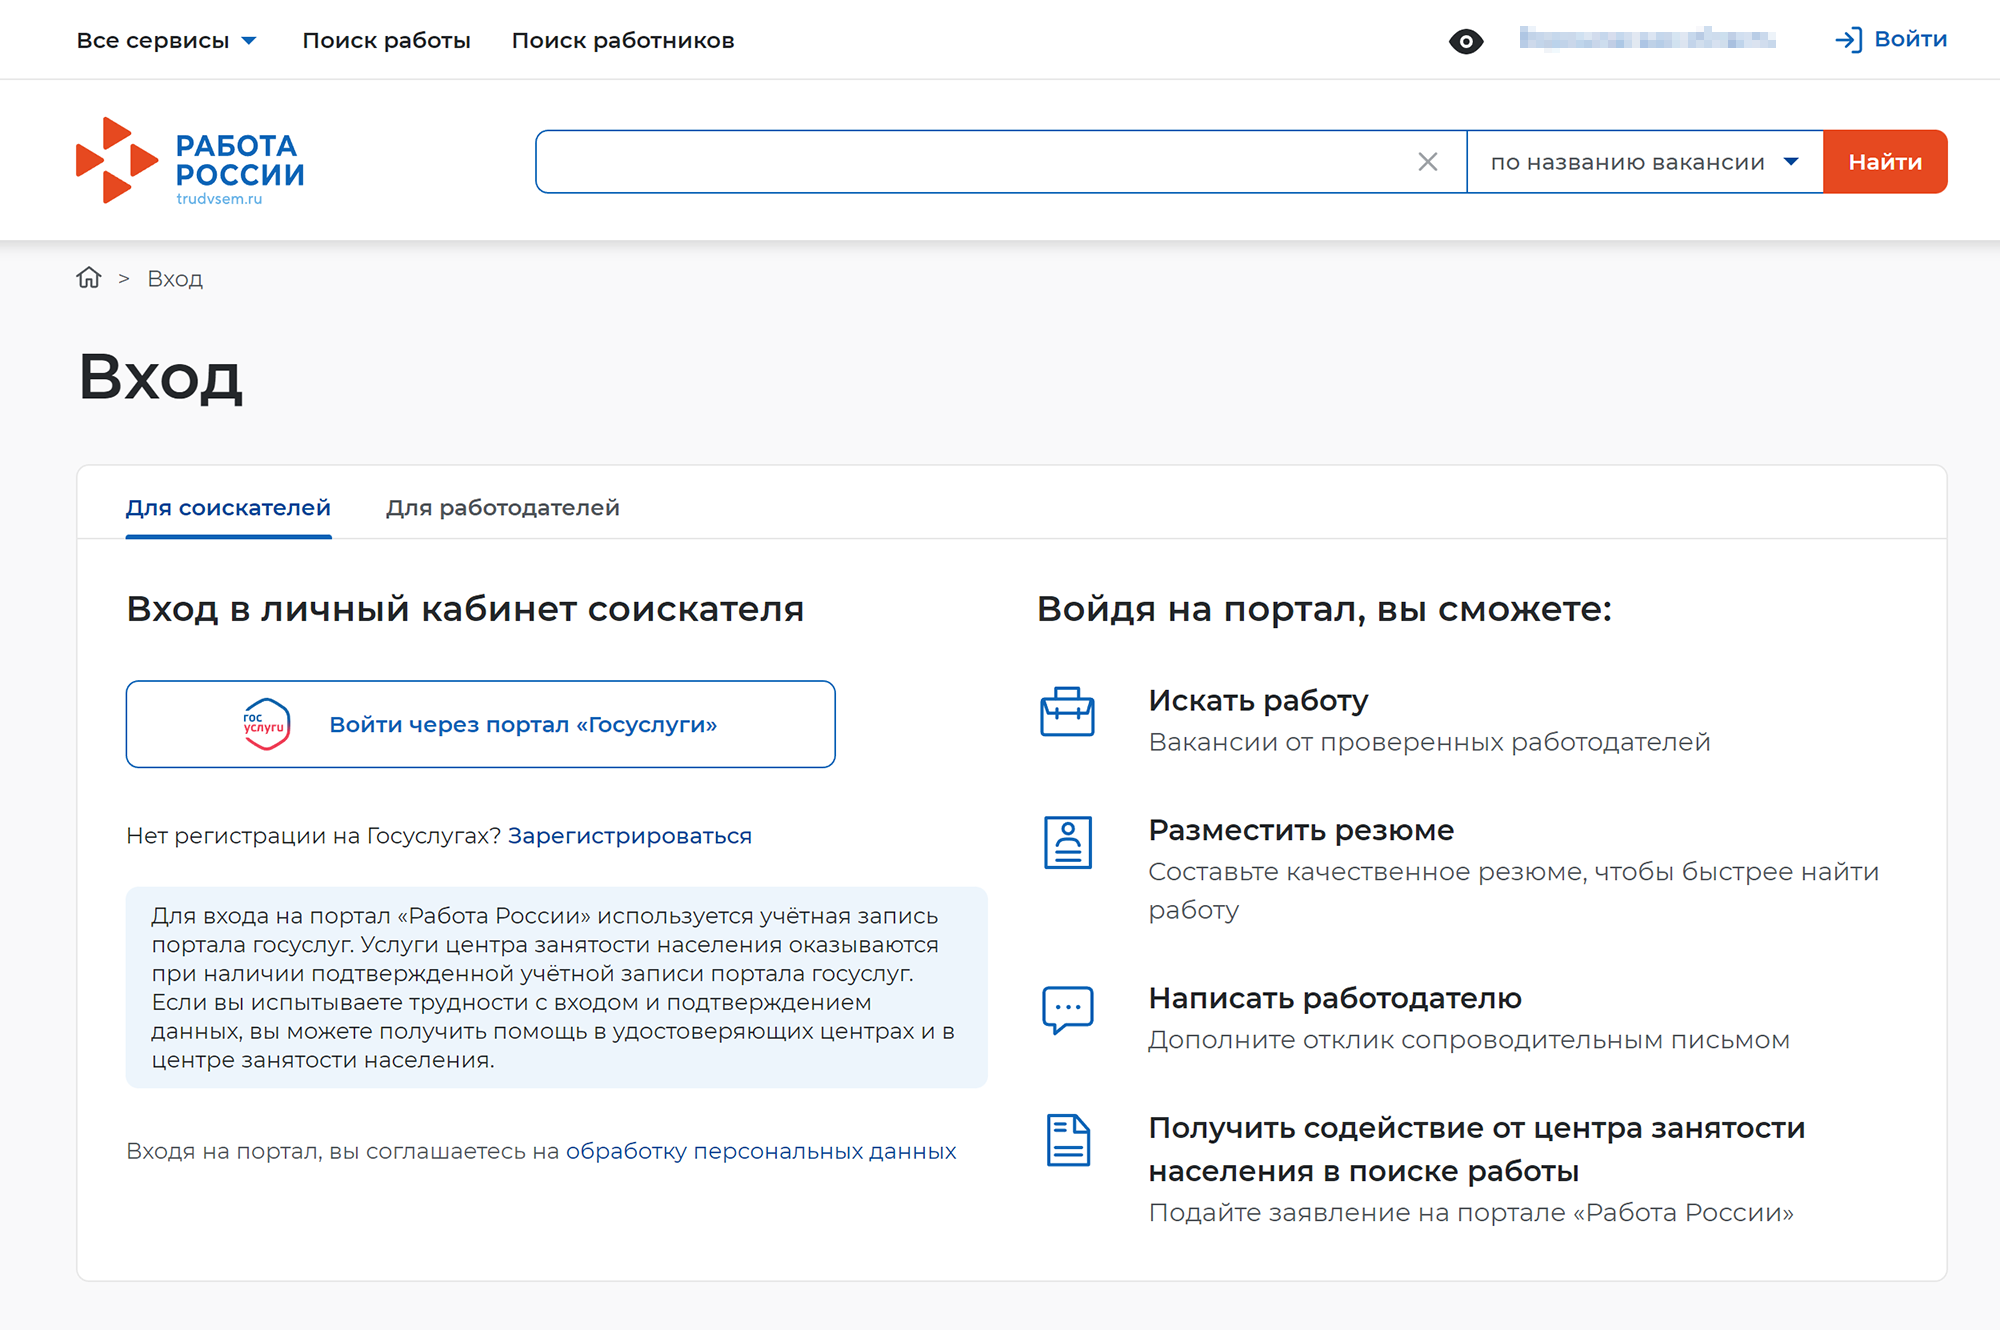
Task: Switch to Для соискателей tab
Action: coord(228,508)
